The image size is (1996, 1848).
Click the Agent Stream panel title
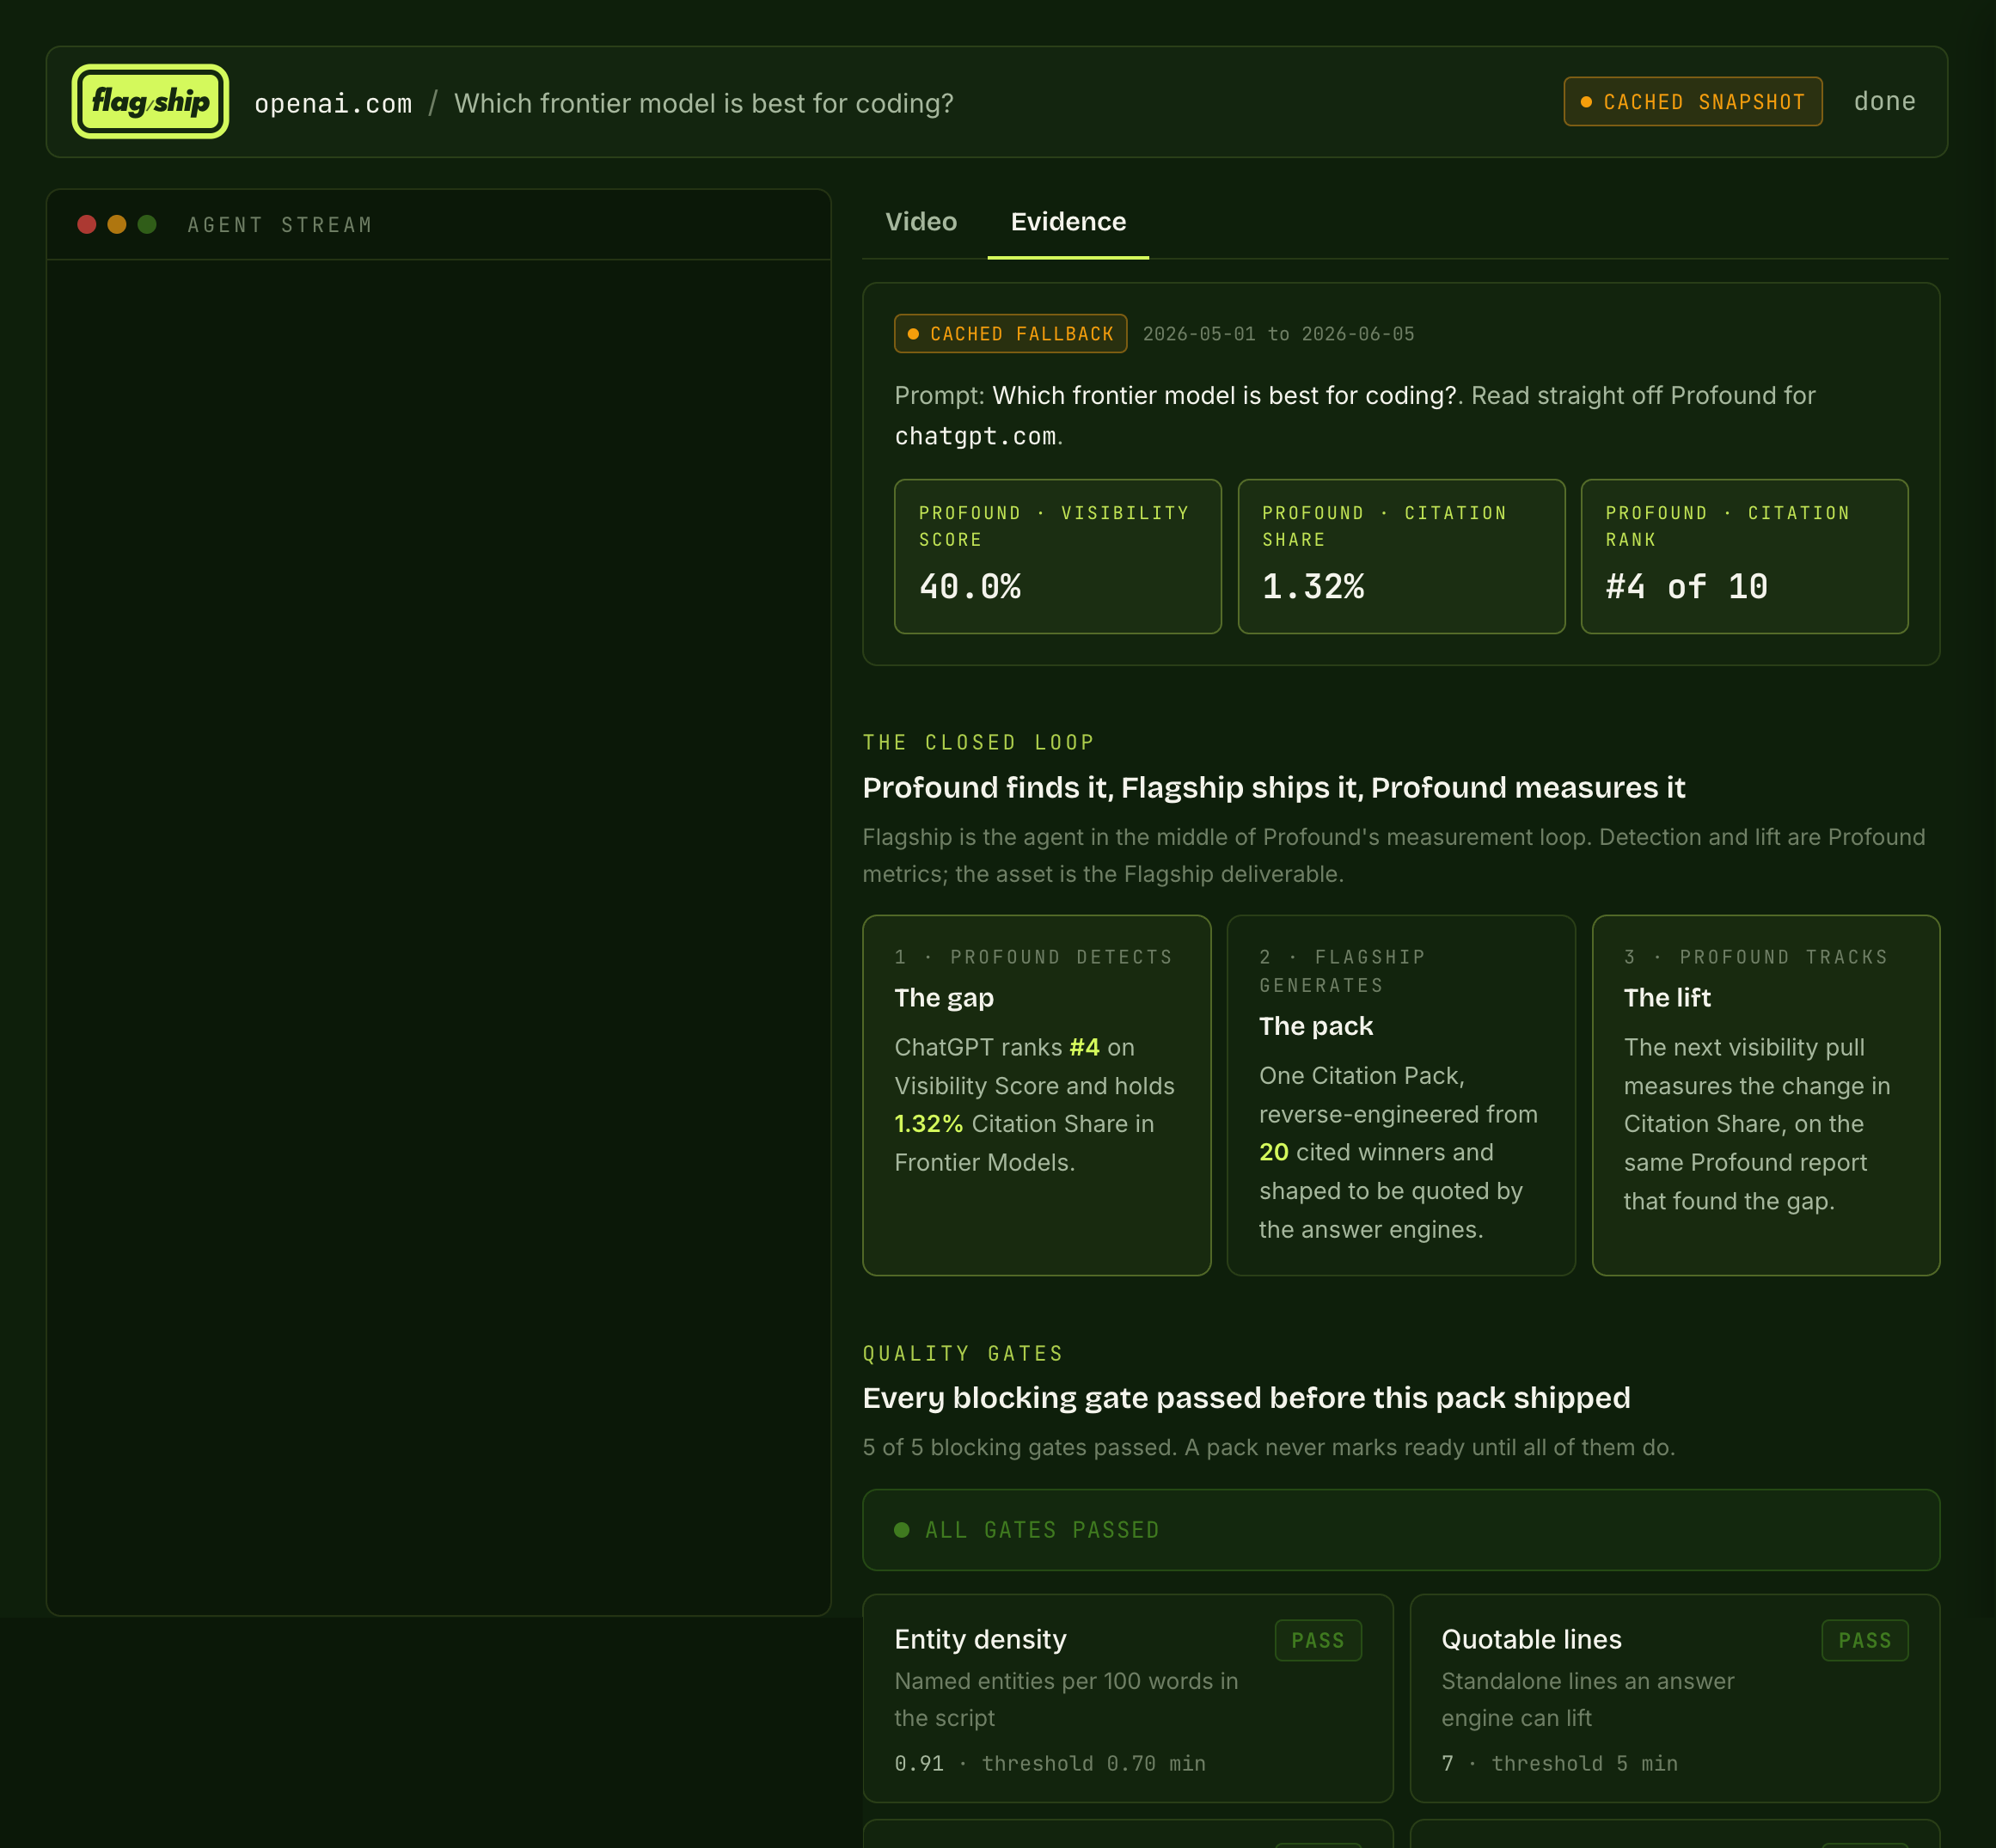click(280, 225)
